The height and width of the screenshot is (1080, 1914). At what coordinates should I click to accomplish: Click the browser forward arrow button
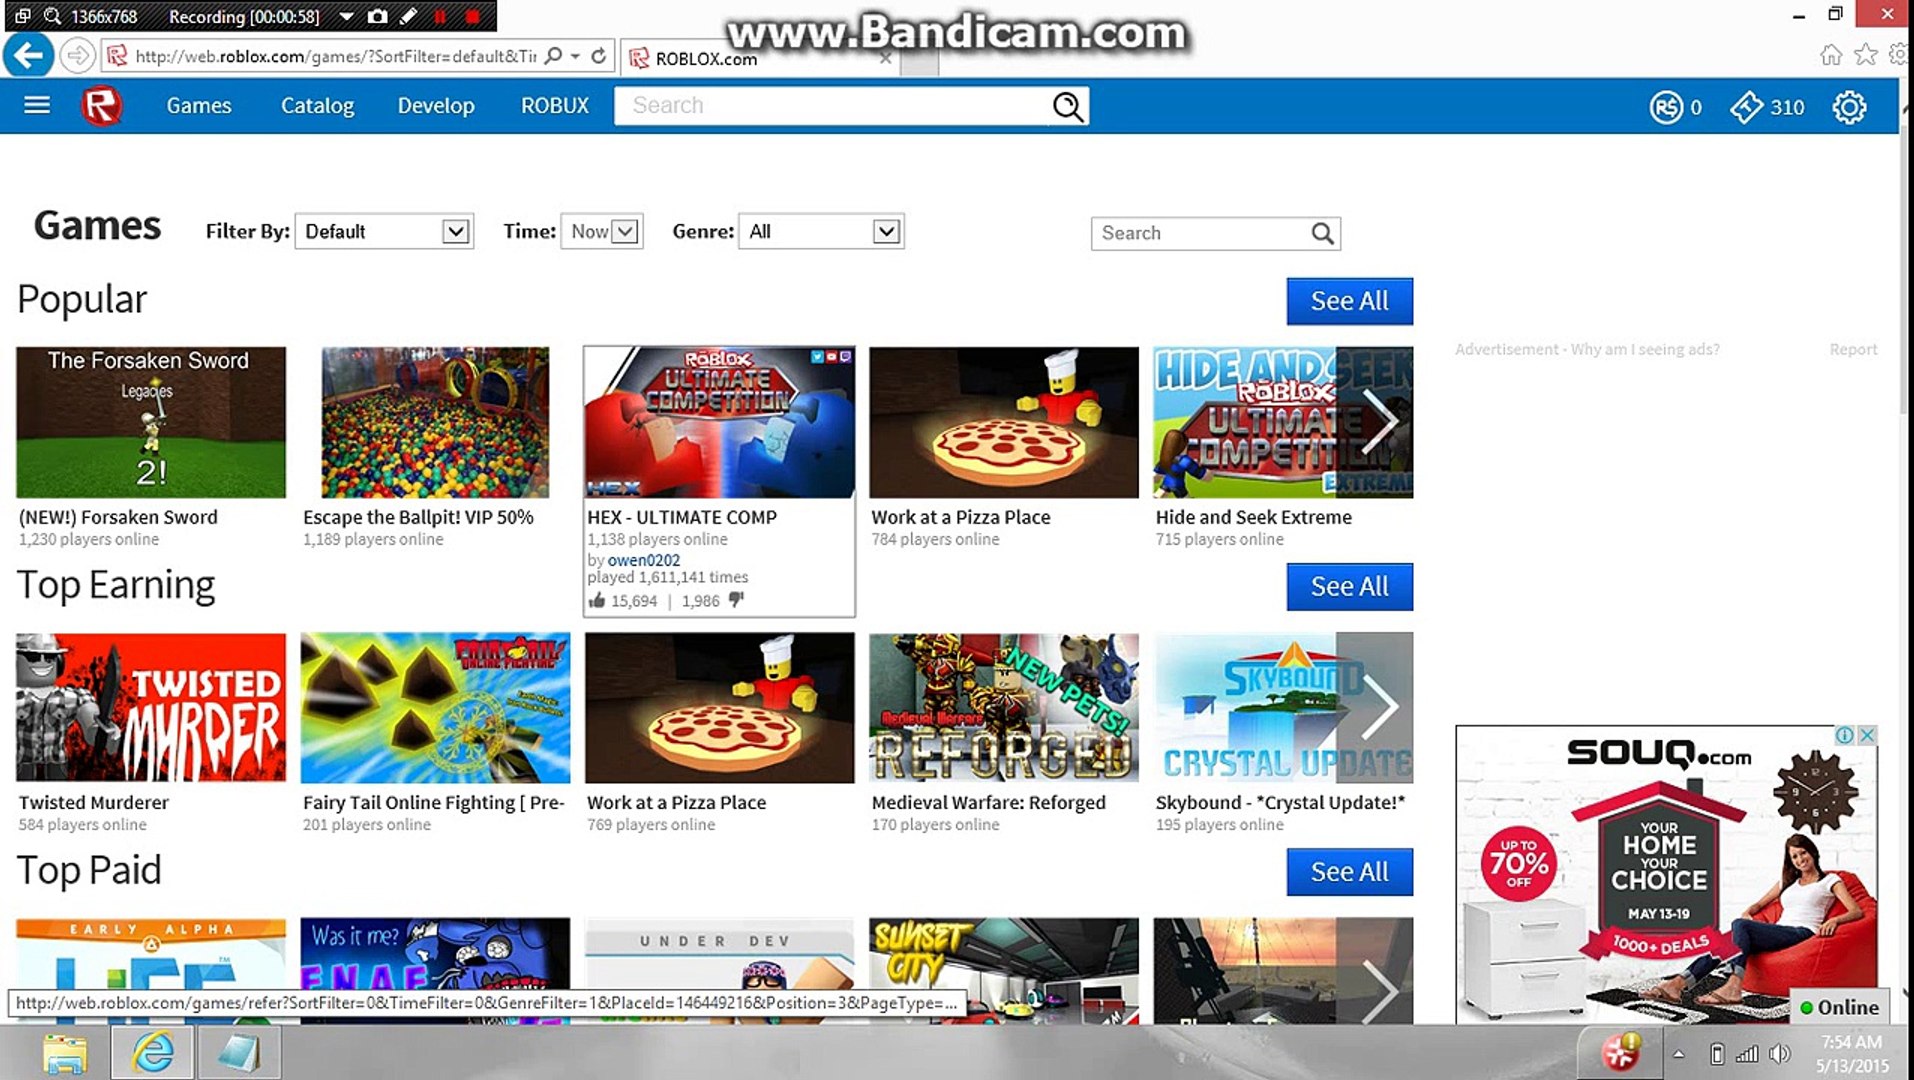[77, 55]
